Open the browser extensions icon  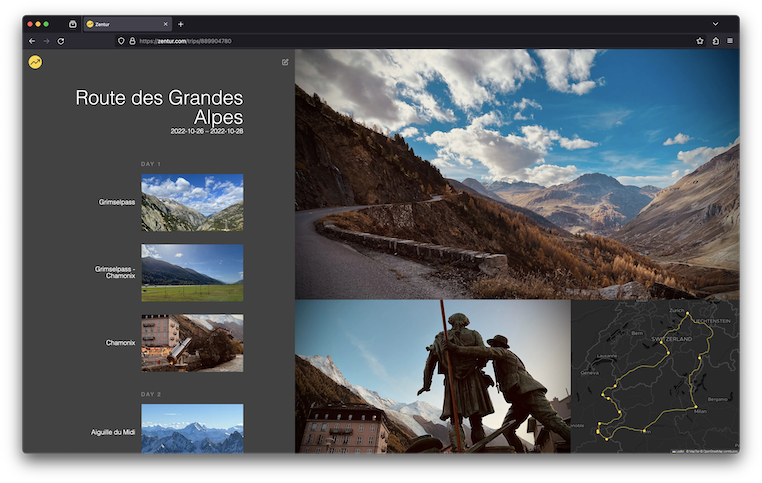(x=715, y=41)
